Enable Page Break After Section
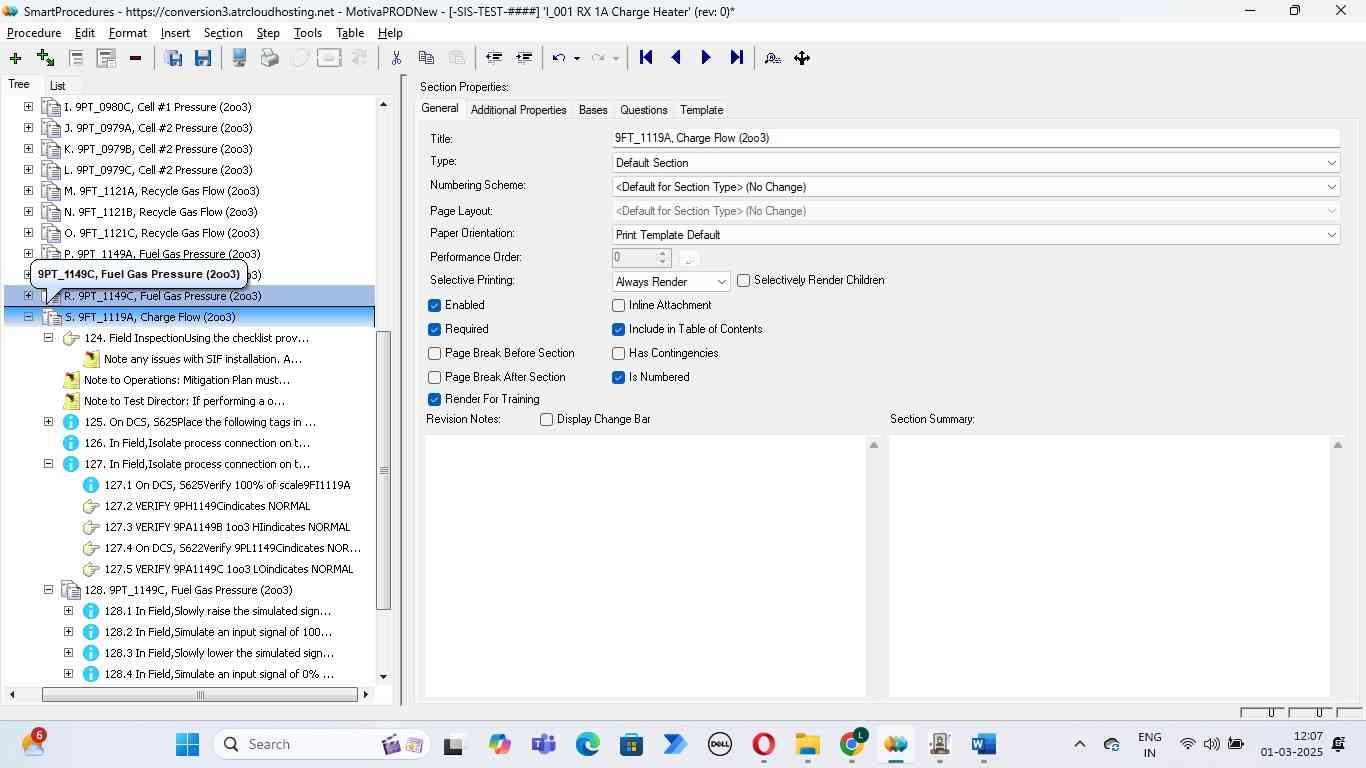The image size is (1366, 768). (x=434, y=377)
